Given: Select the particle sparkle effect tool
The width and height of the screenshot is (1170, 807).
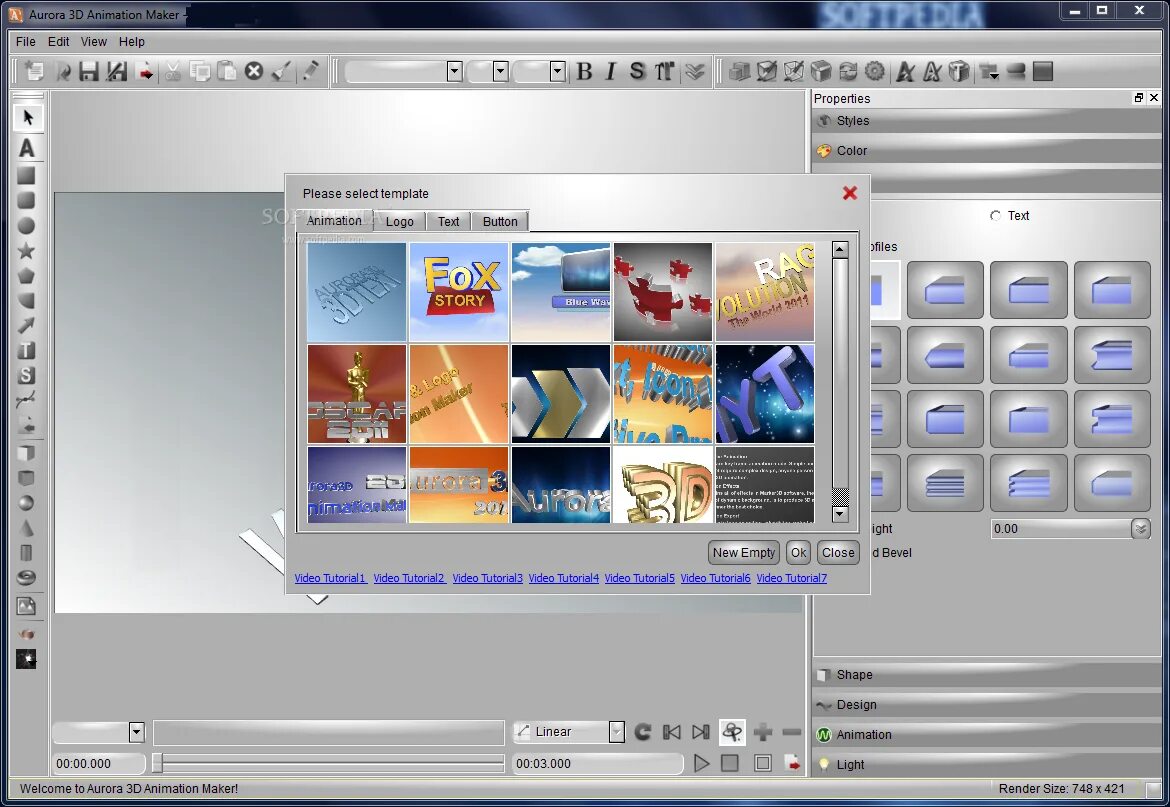Looking at the screenshot, I should coord(26,659).
